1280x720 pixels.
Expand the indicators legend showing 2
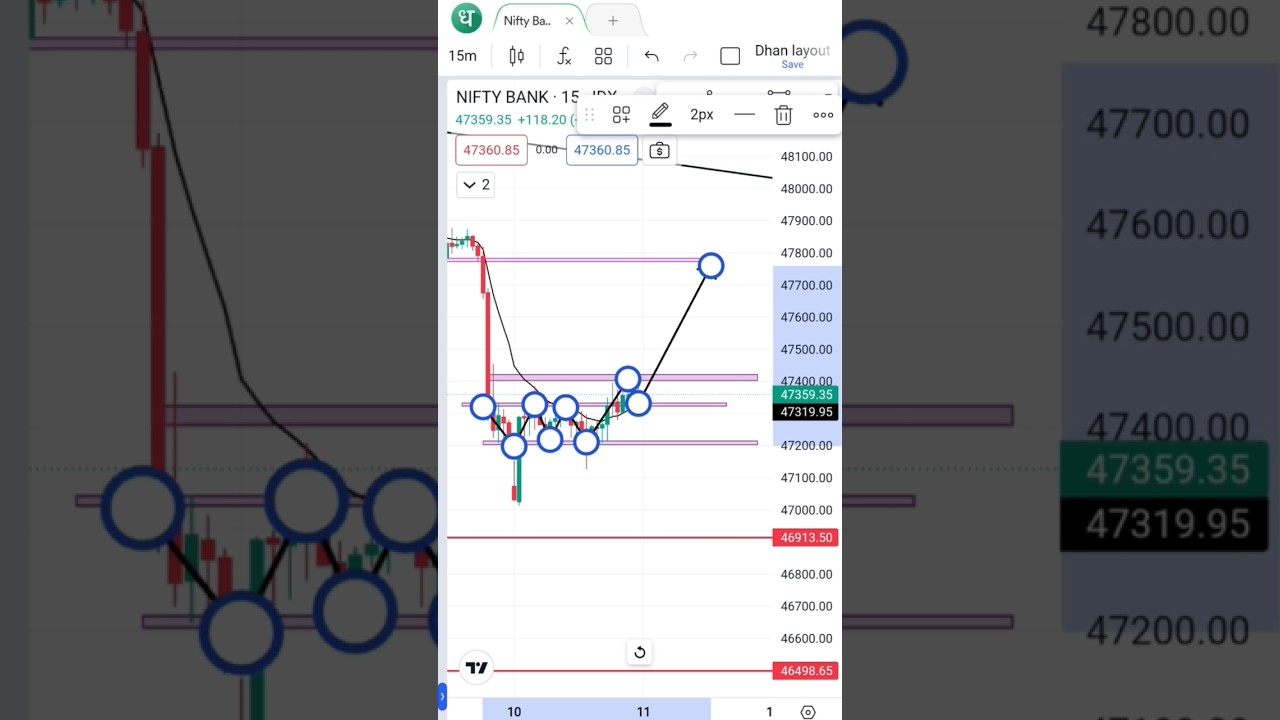[x=476, y=185]
